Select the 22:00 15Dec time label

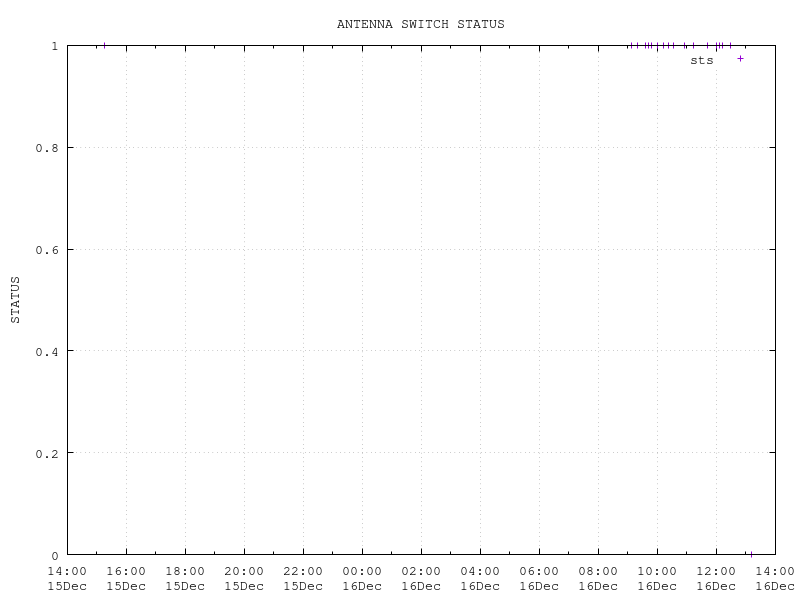tap(303, 579)
